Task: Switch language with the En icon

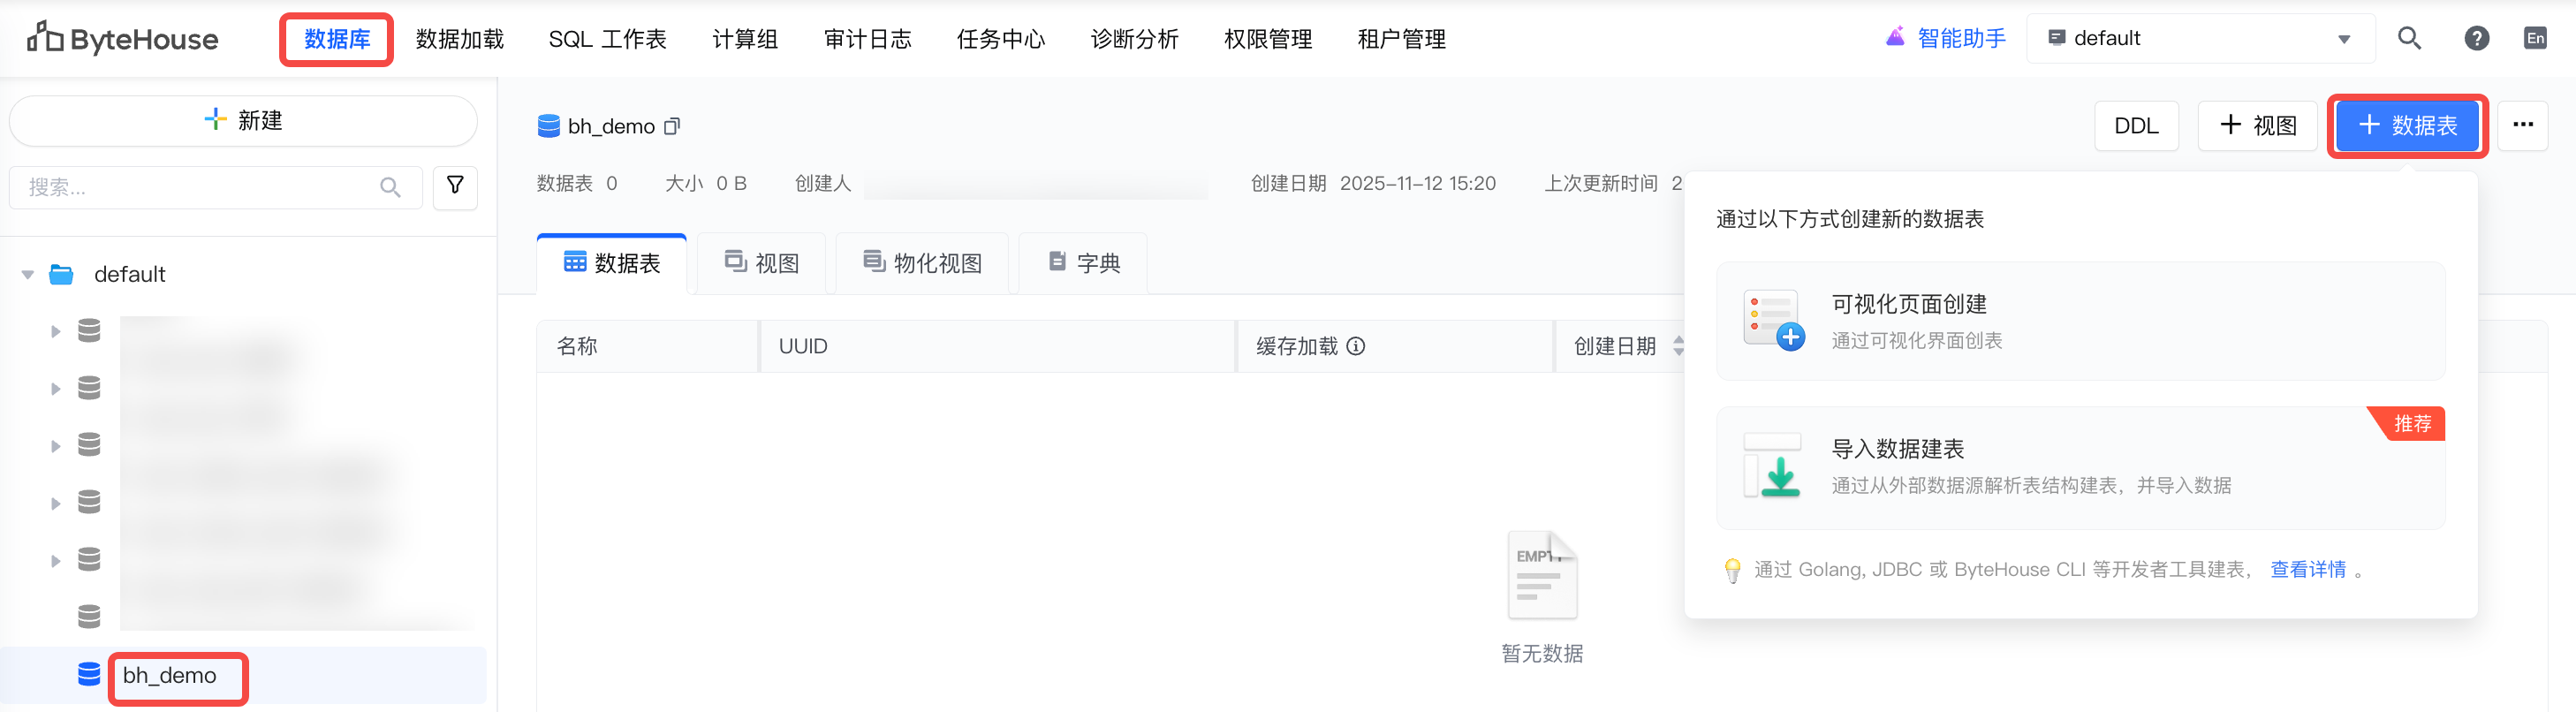Action: click(x=2535, y=38)
